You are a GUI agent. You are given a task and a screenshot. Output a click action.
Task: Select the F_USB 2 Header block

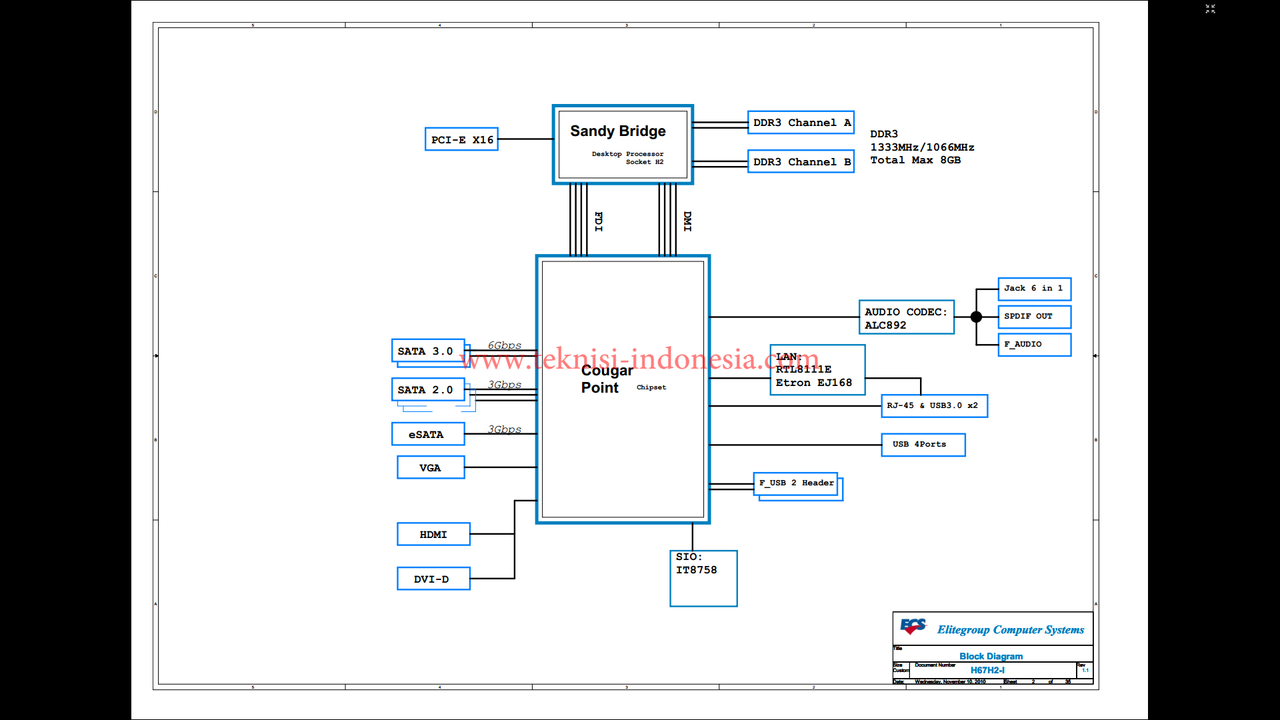(x=796, y=483)
